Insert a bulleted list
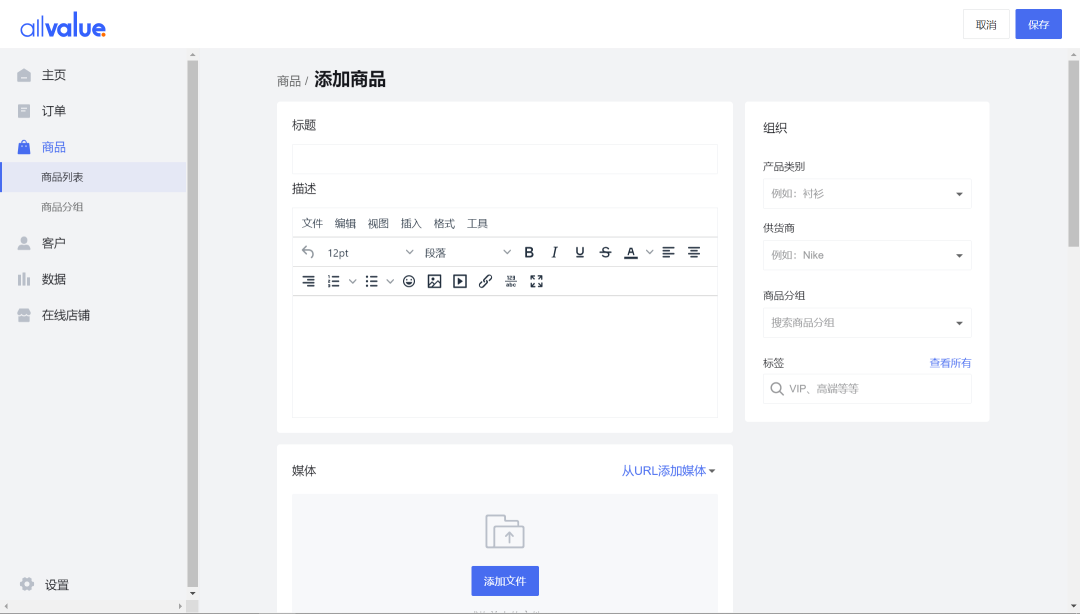 pyautogui.click(x=371, y=281)
